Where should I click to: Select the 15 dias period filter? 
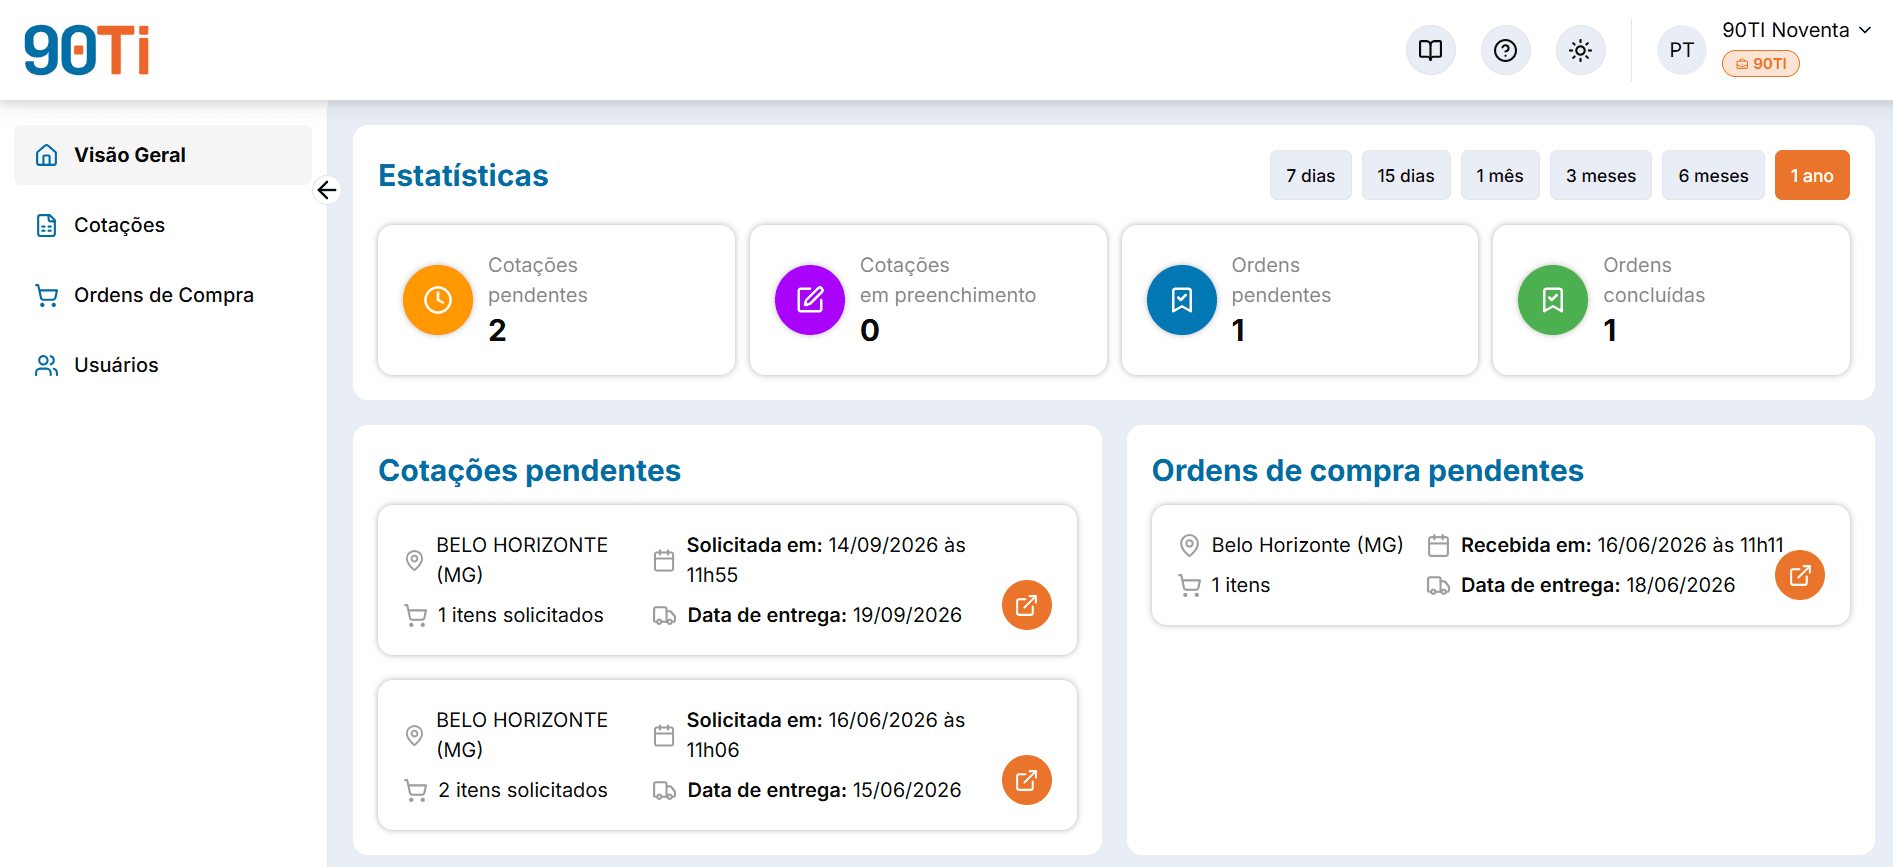pos(1406,175)
